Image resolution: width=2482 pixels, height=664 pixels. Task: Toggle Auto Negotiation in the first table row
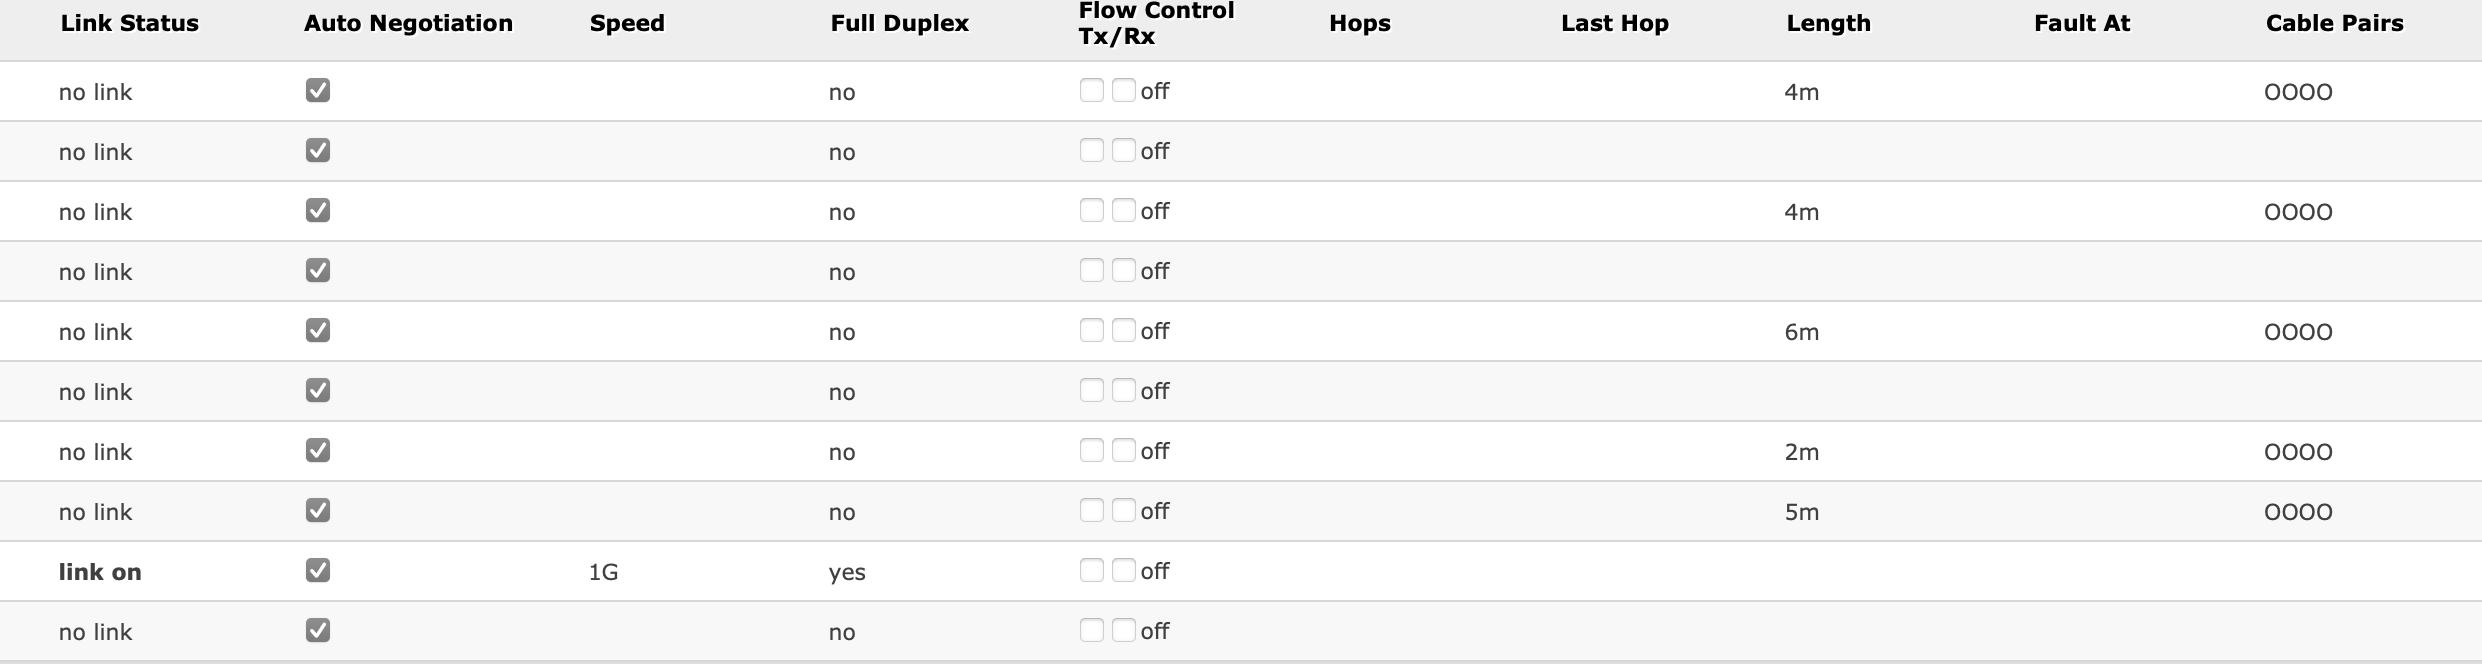318,90
